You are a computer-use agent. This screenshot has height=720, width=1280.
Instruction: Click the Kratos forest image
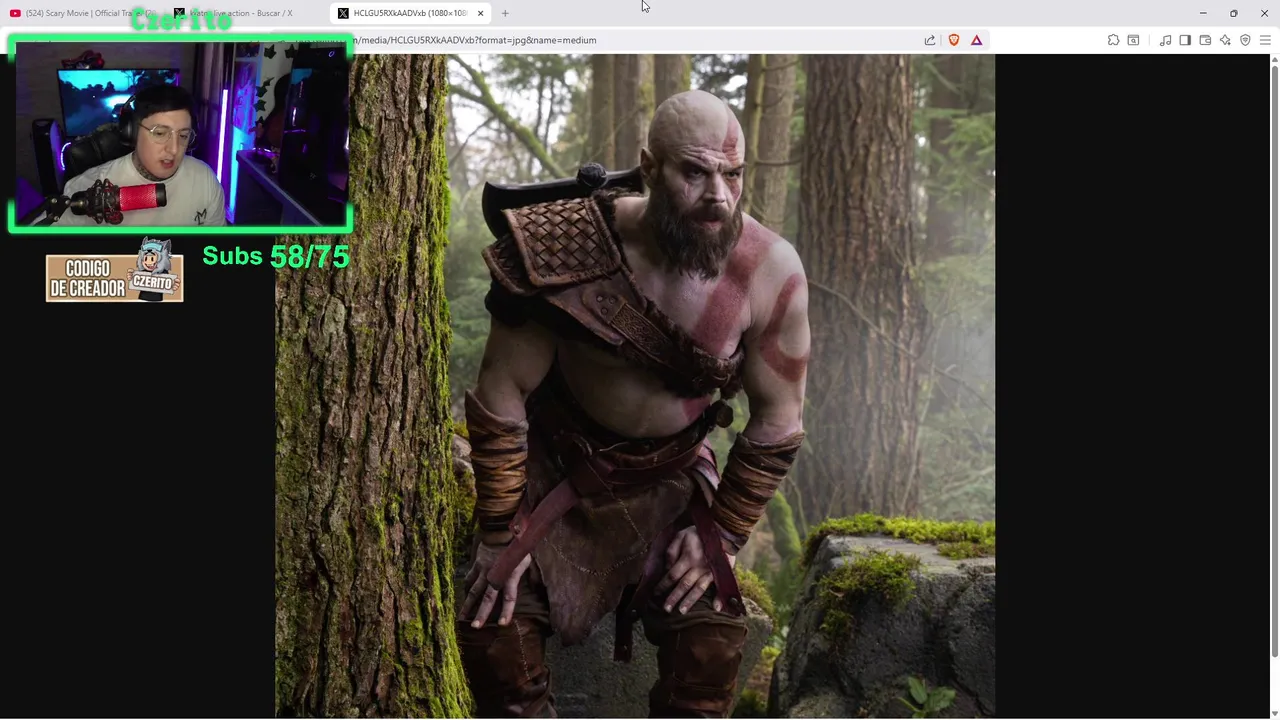[635, 386]
